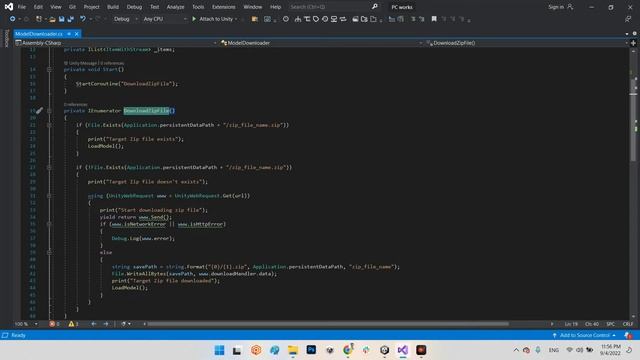
Task: Open the Project menu
Action: tap(91, 7)
